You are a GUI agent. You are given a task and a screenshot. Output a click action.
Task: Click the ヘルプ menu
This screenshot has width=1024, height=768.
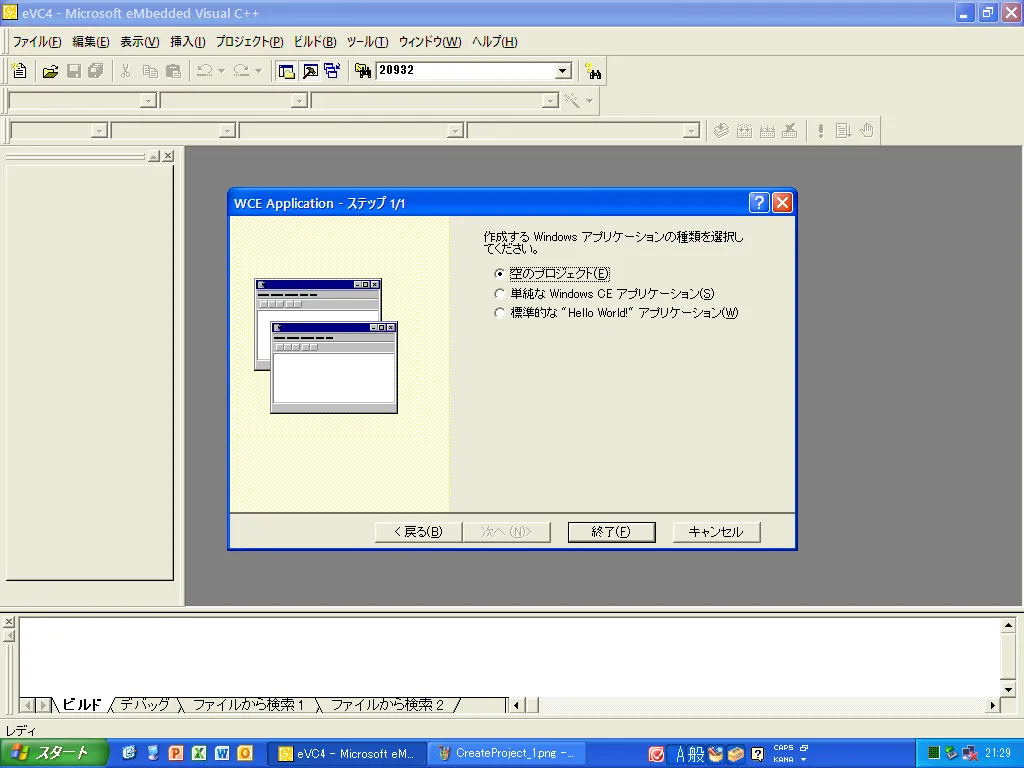click(494, 42)
